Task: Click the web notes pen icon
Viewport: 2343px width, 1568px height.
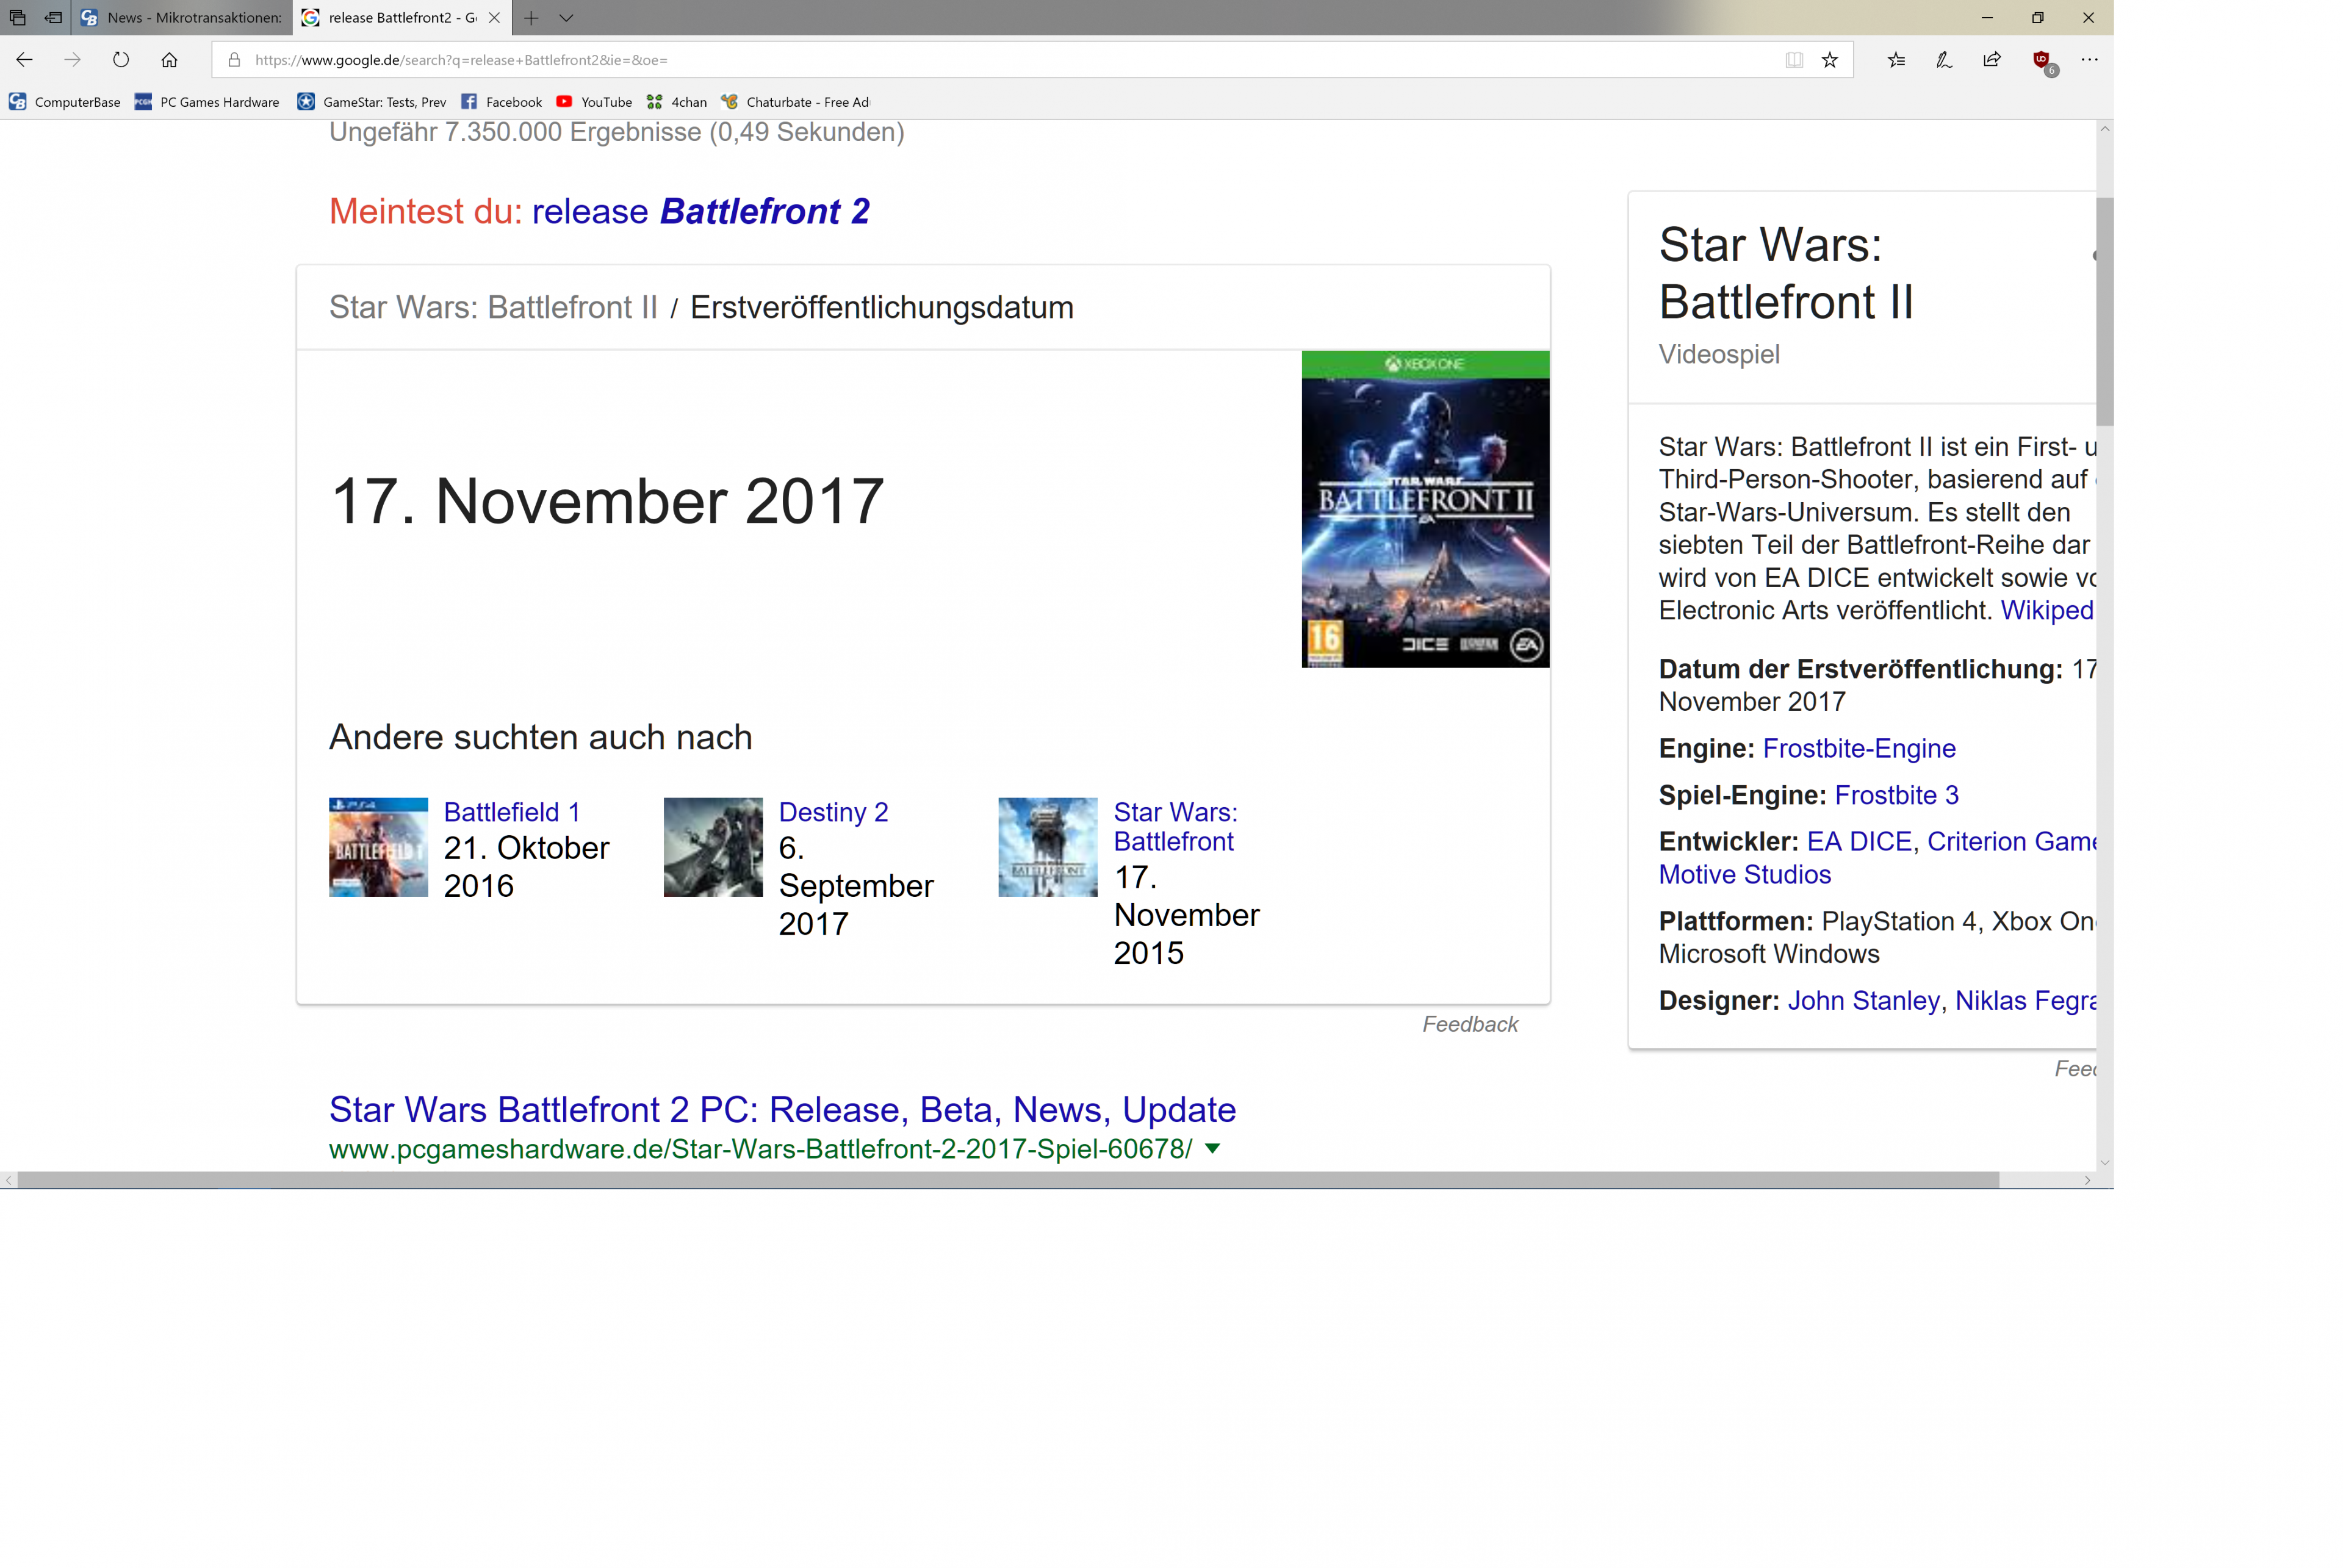Action: click(1944, 60)
